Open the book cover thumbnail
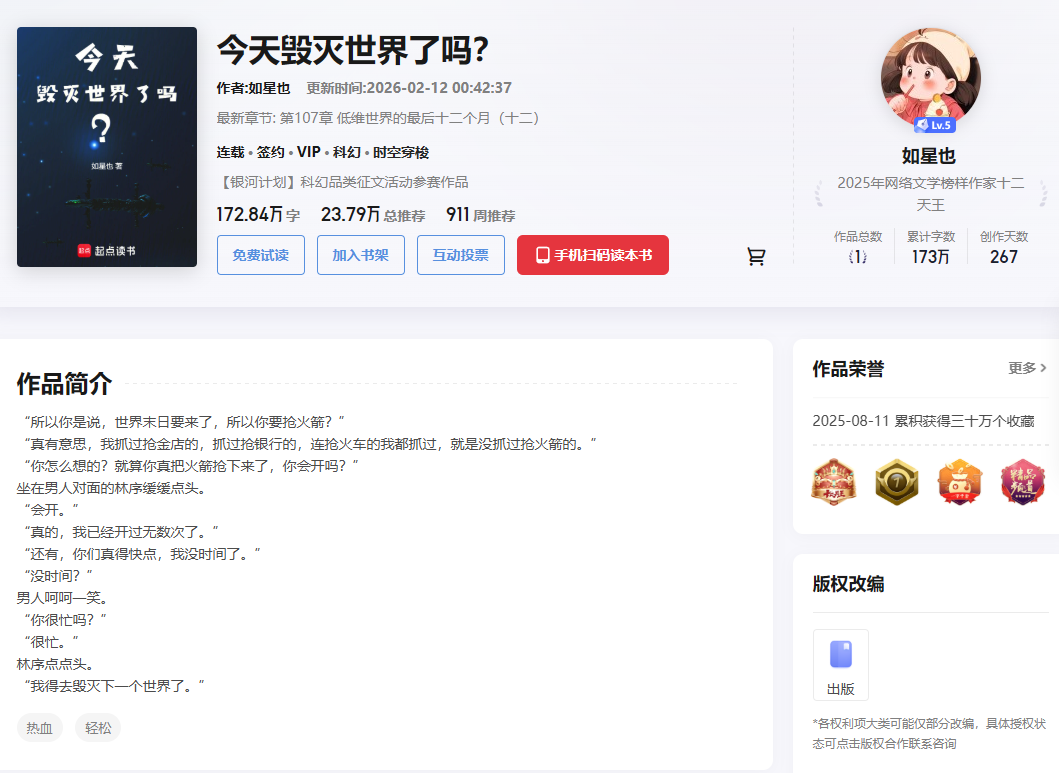Screen dimensions: 1059x773 107,147
